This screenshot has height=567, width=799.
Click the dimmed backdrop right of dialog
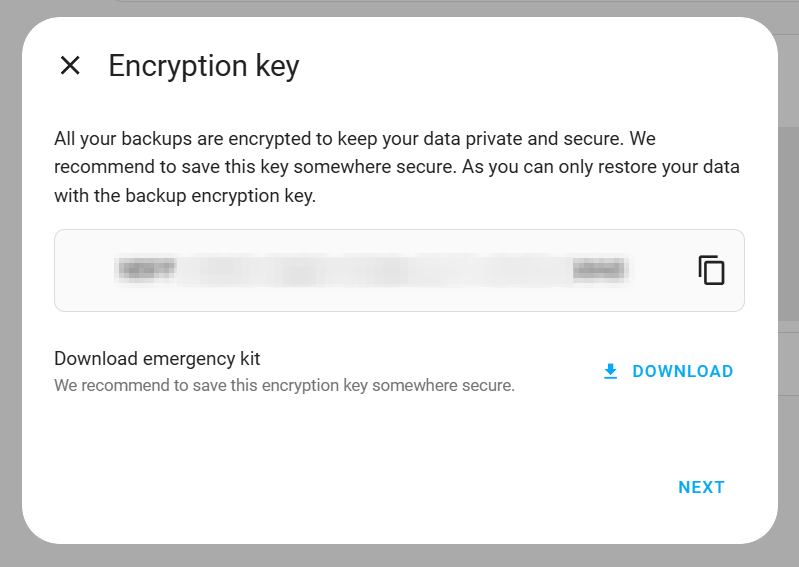tap(789, 280)
